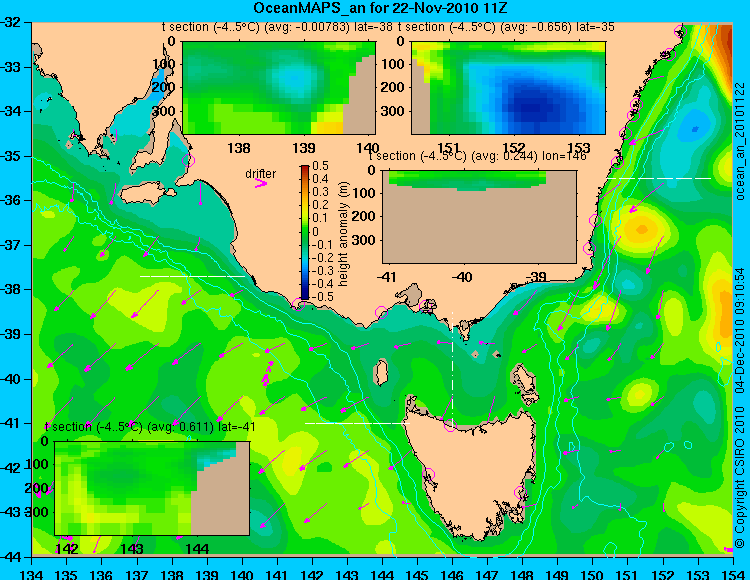750x580 pixels.
Task: Click the blue cold eddy near 153E, 34.4S
Action: [x=695, y=128]
